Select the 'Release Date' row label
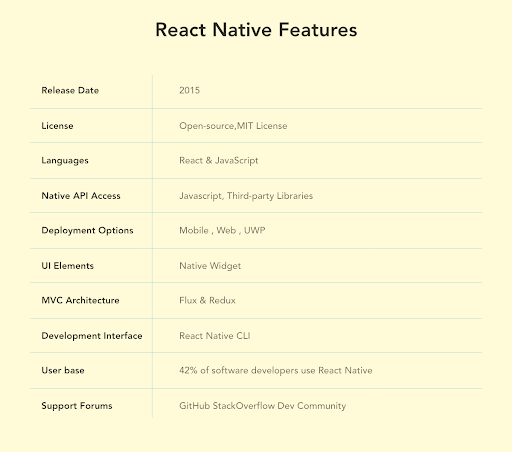This screenshot has height=452, width=512. [70, 90]
